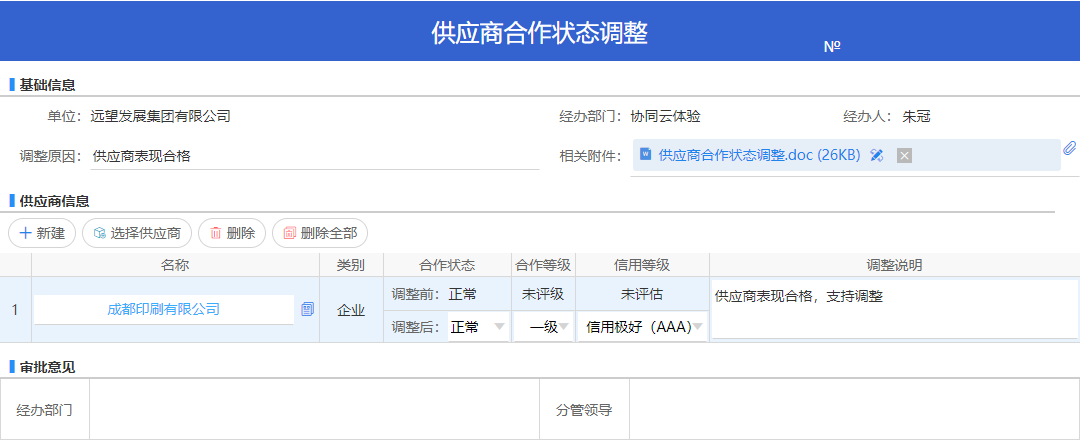Click the 供应商信息 section heading
Image resolution: width=1080 pixels, height=442 pixels.
click(x=54, y=201)
